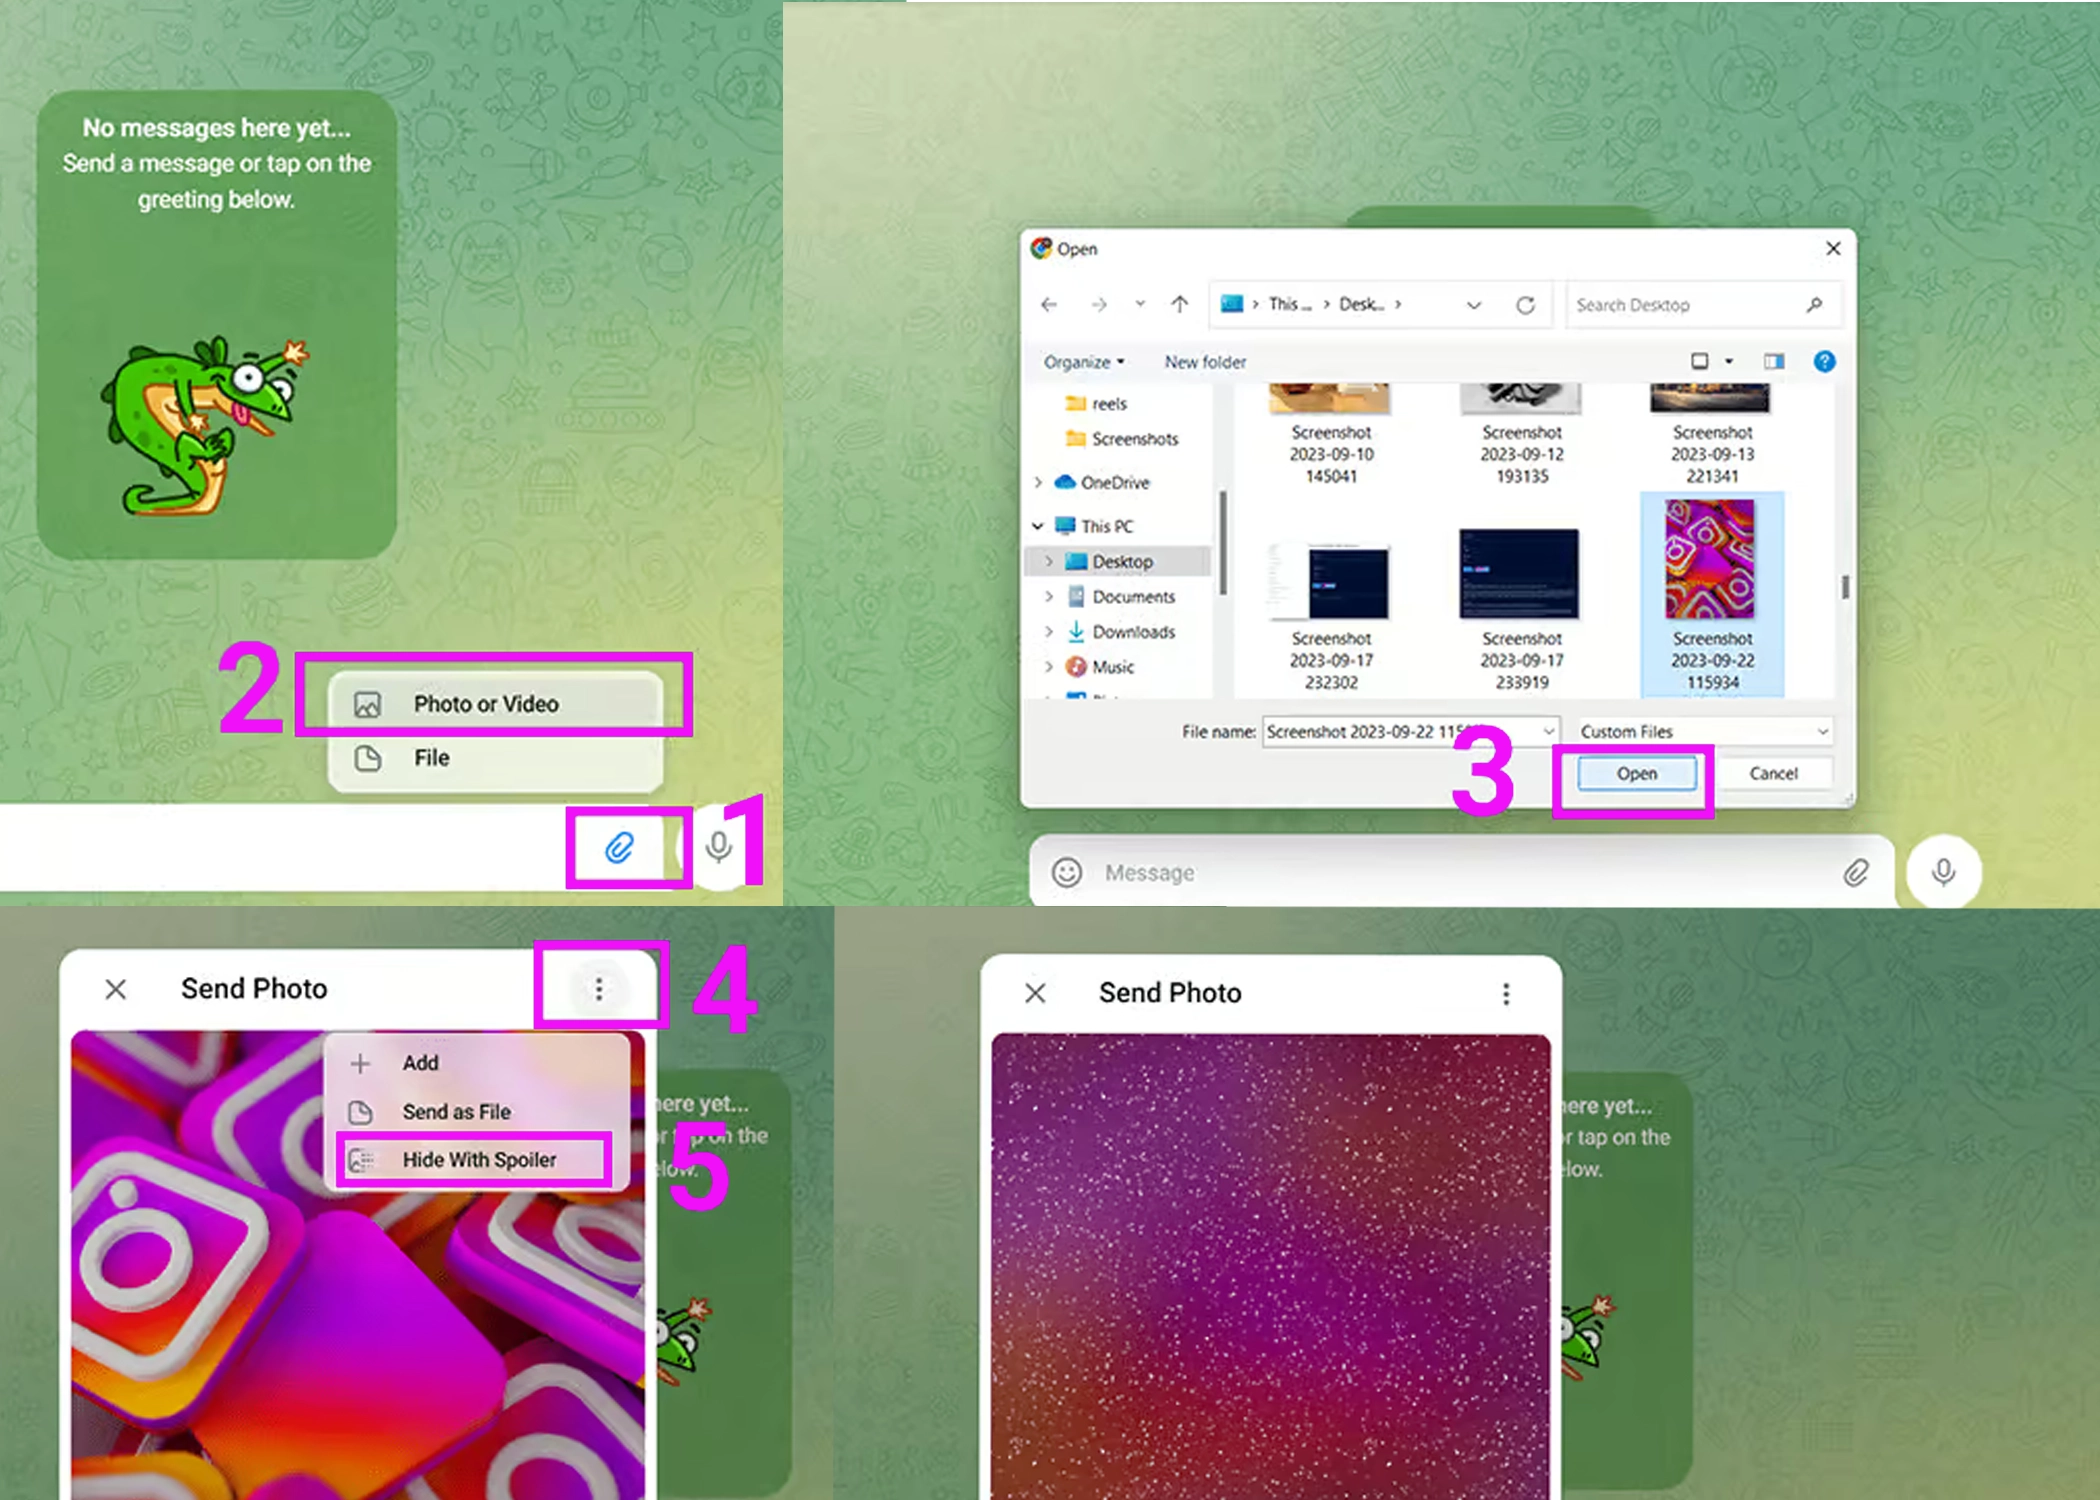
Task: Select file Screenshot 2023-09-17 233919
Action: click(x=1521, y=610)
